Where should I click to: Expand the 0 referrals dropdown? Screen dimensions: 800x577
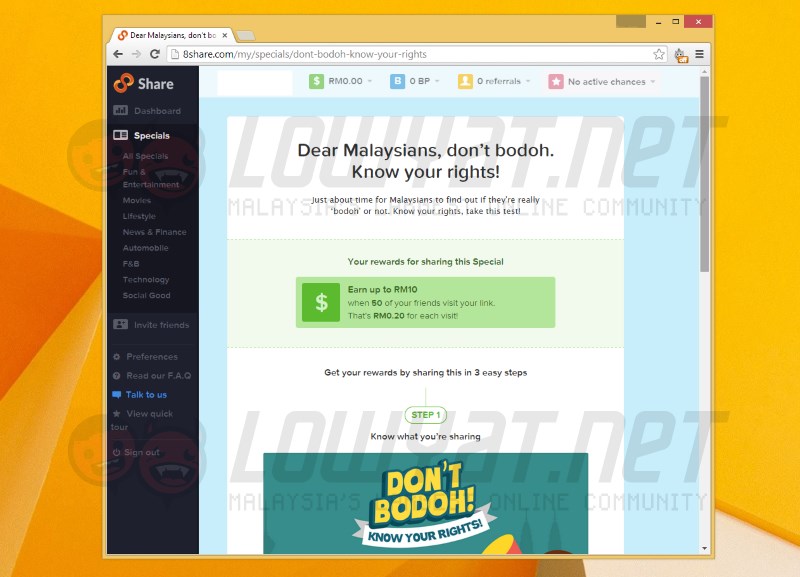click(x=504, y=82)
